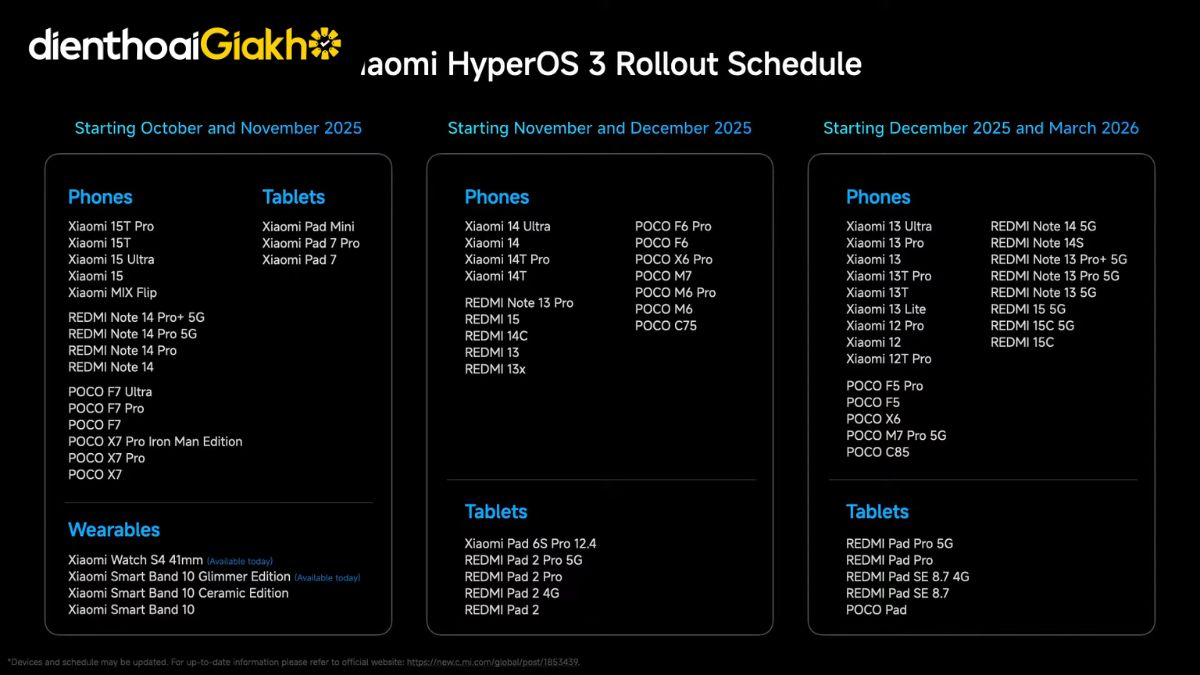Click the Xiaomi 13 Ultra entry
This screenshot has height=675, width=1200.
pos(888,227)
